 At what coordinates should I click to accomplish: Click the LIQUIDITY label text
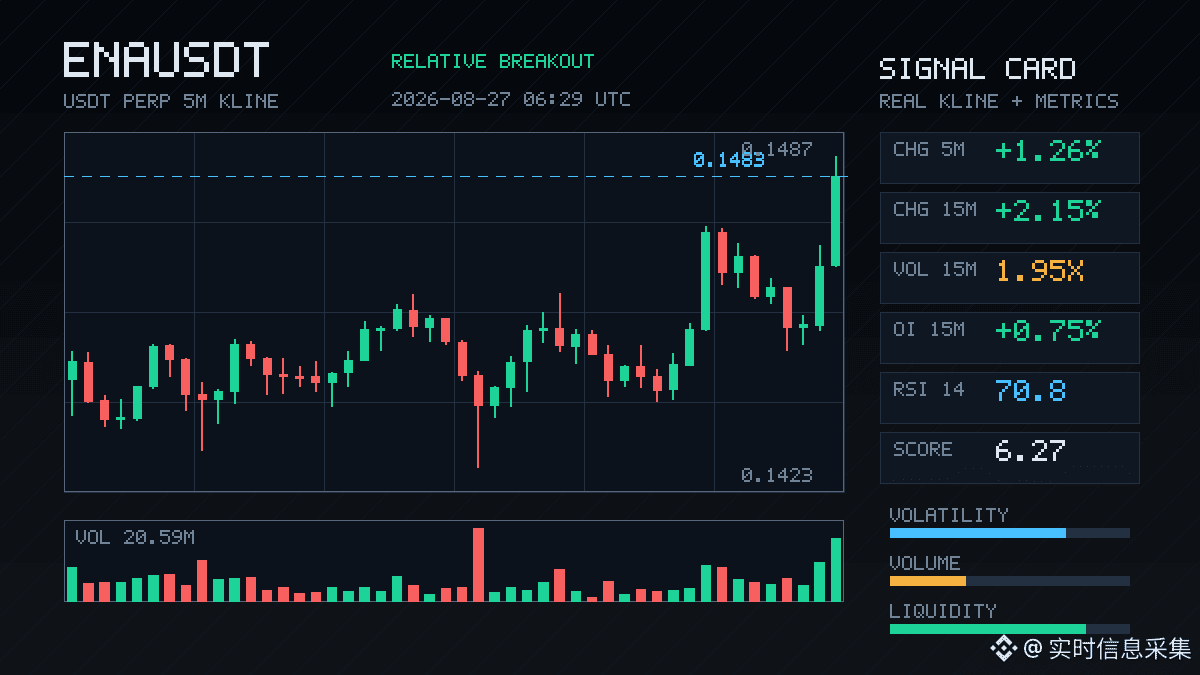[943, 611]
